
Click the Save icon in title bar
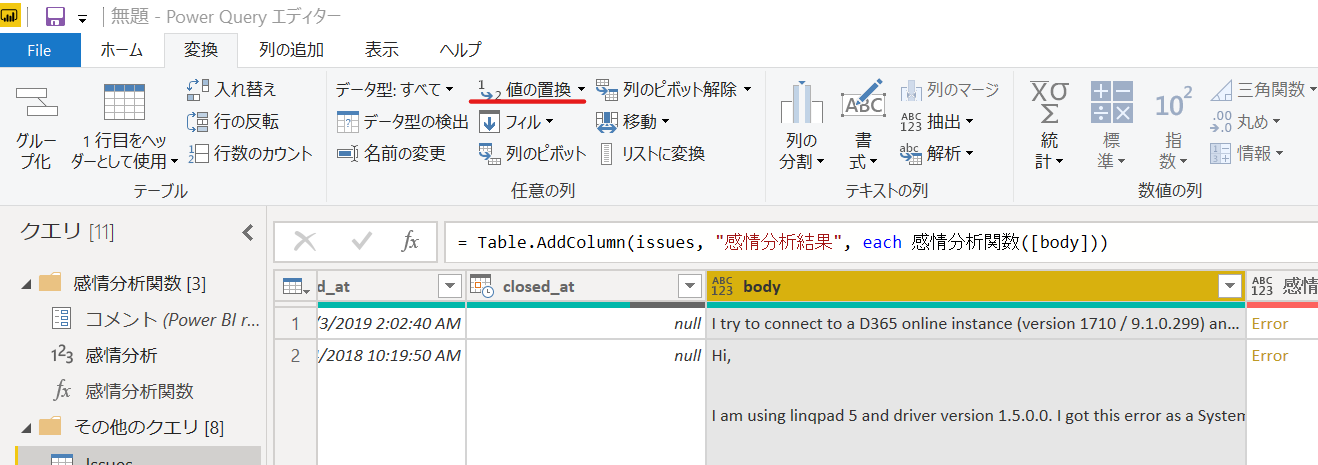point(55,17)
